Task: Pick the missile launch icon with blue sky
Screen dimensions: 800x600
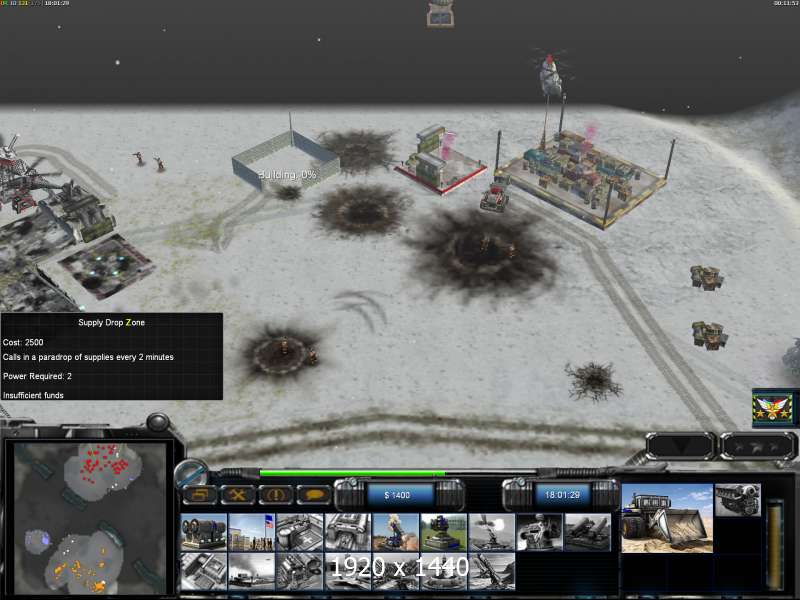Action: (x=395, y=532)
